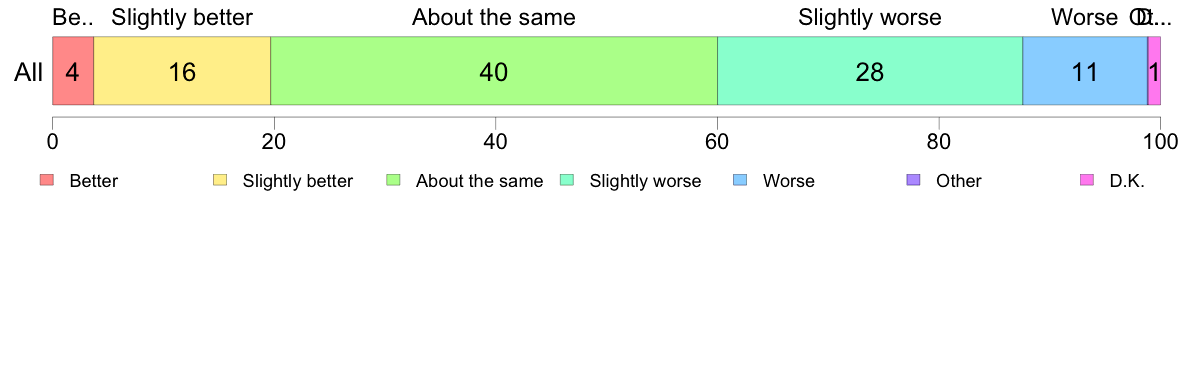Screen dimensions: 1188x368
Task: Click the pink D.K. legend swatch
Action: (1087, 180)
